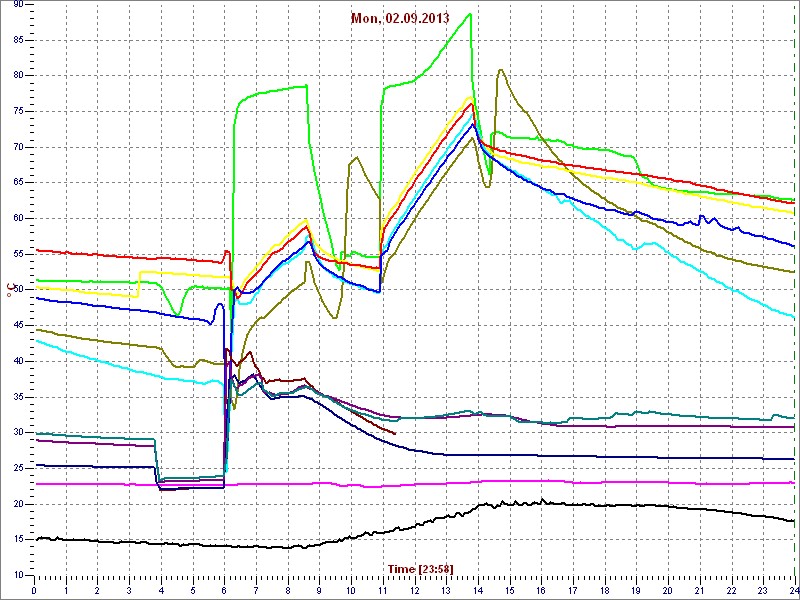Click hour 12 on the time axis
This screenshot has width=800, height=600.
pyautogui.click(x=415, y=590)
